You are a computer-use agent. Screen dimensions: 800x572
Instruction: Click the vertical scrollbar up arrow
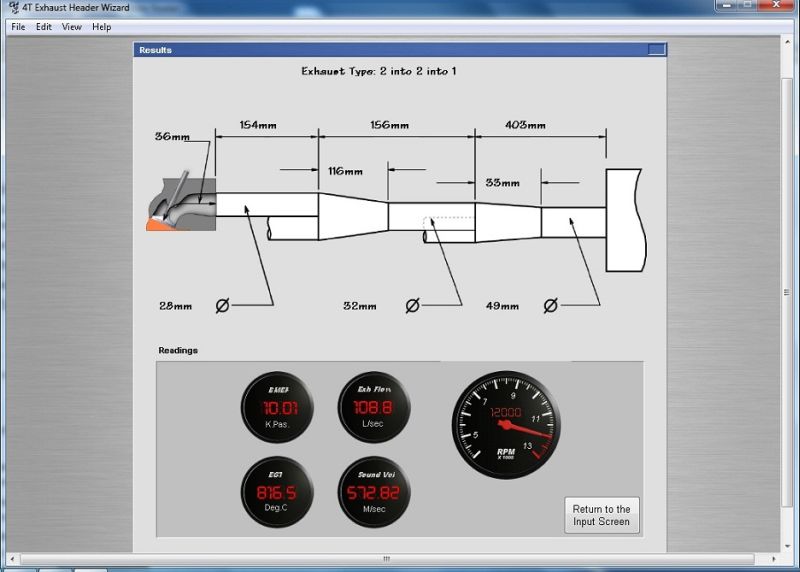click(x=789, y=42)
